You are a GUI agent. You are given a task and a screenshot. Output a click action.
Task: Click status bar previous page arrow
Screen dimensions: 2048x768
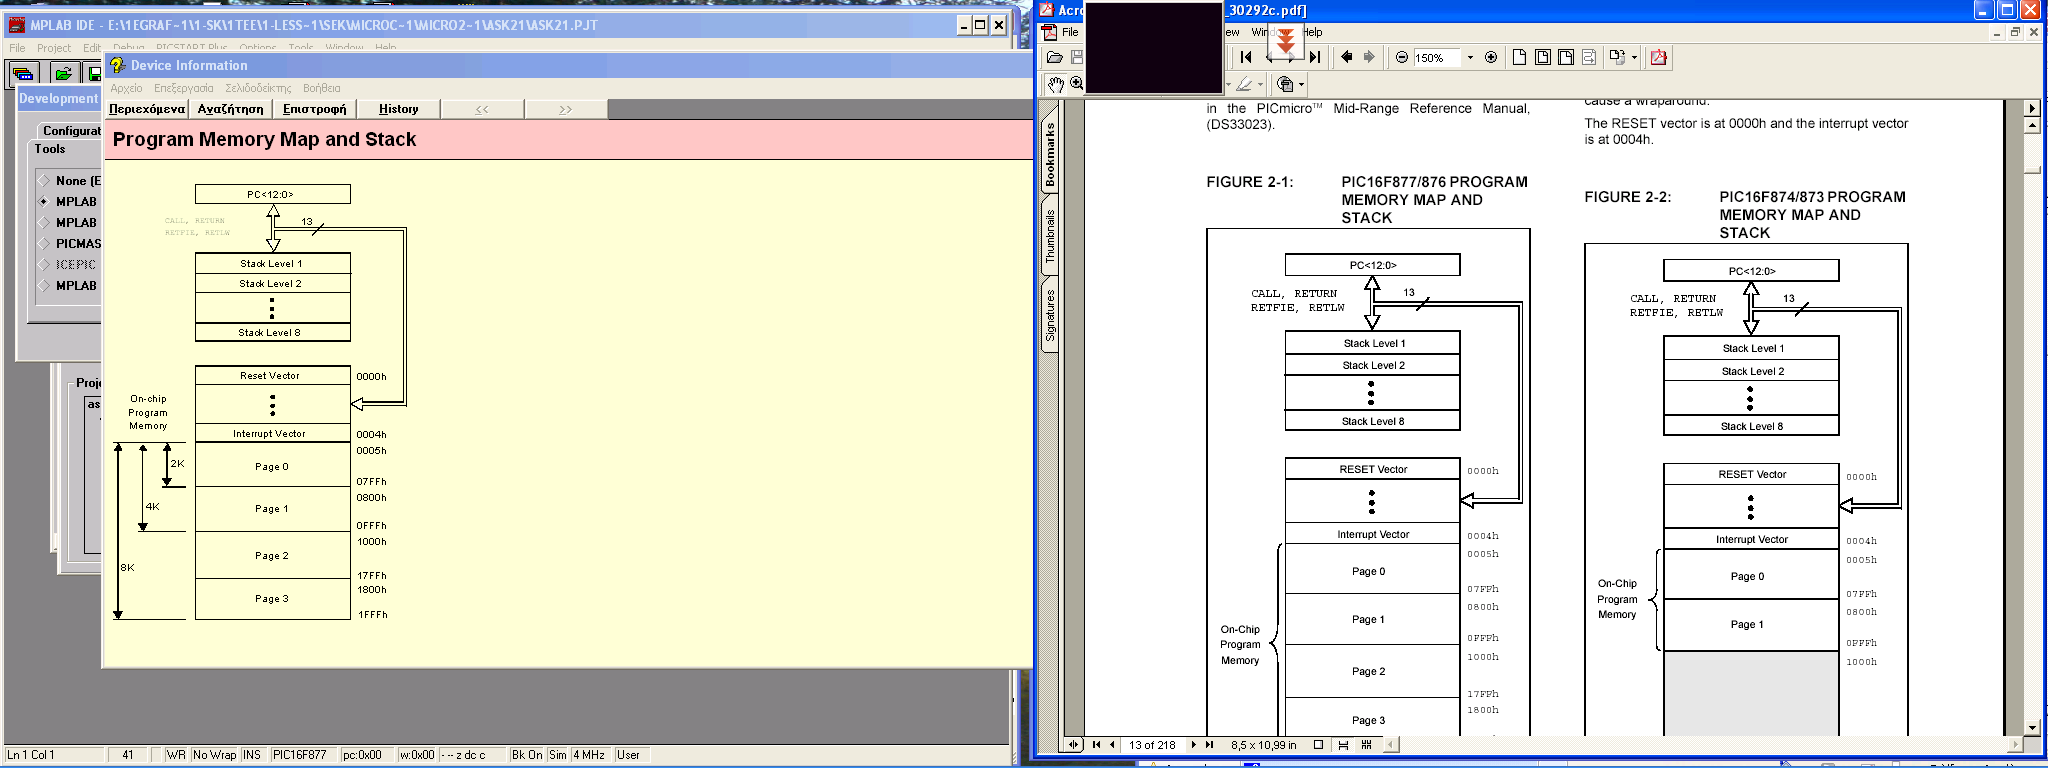click(1112, 744)
